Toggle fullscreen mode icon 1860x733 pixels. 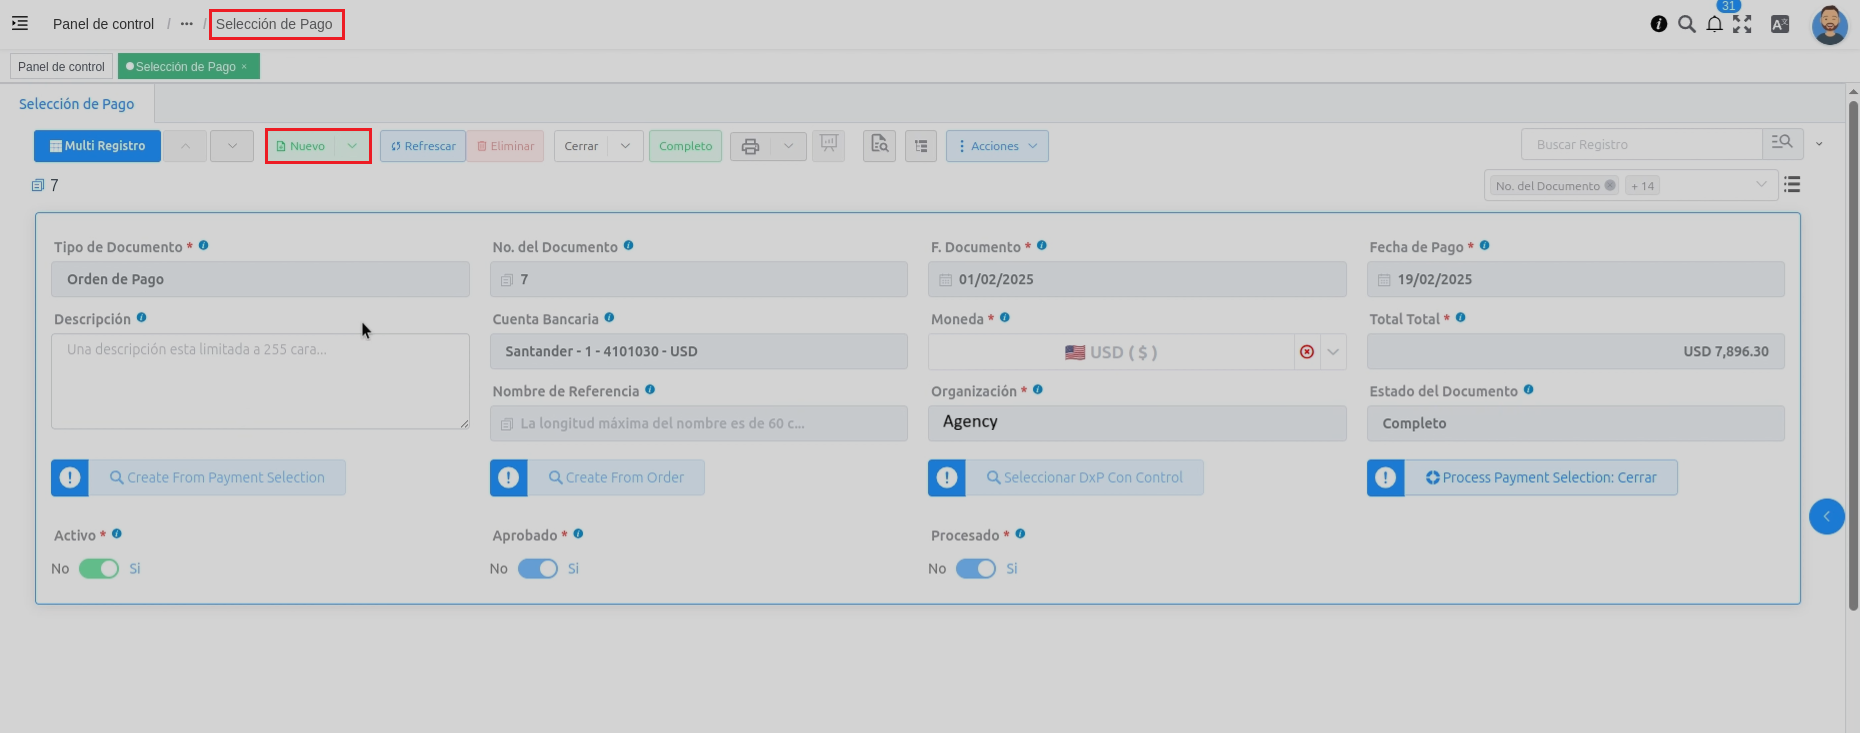pyautogui.click(x=1742, y=24)
